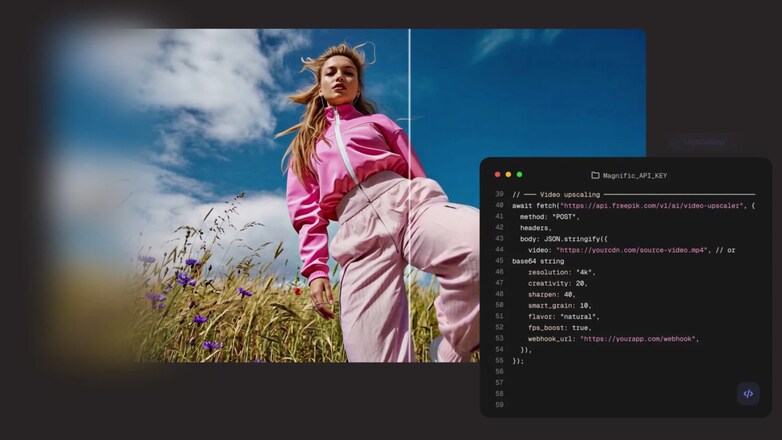Click the sharpen: 40 line
The image size is (782, 440).
point(552,294)
